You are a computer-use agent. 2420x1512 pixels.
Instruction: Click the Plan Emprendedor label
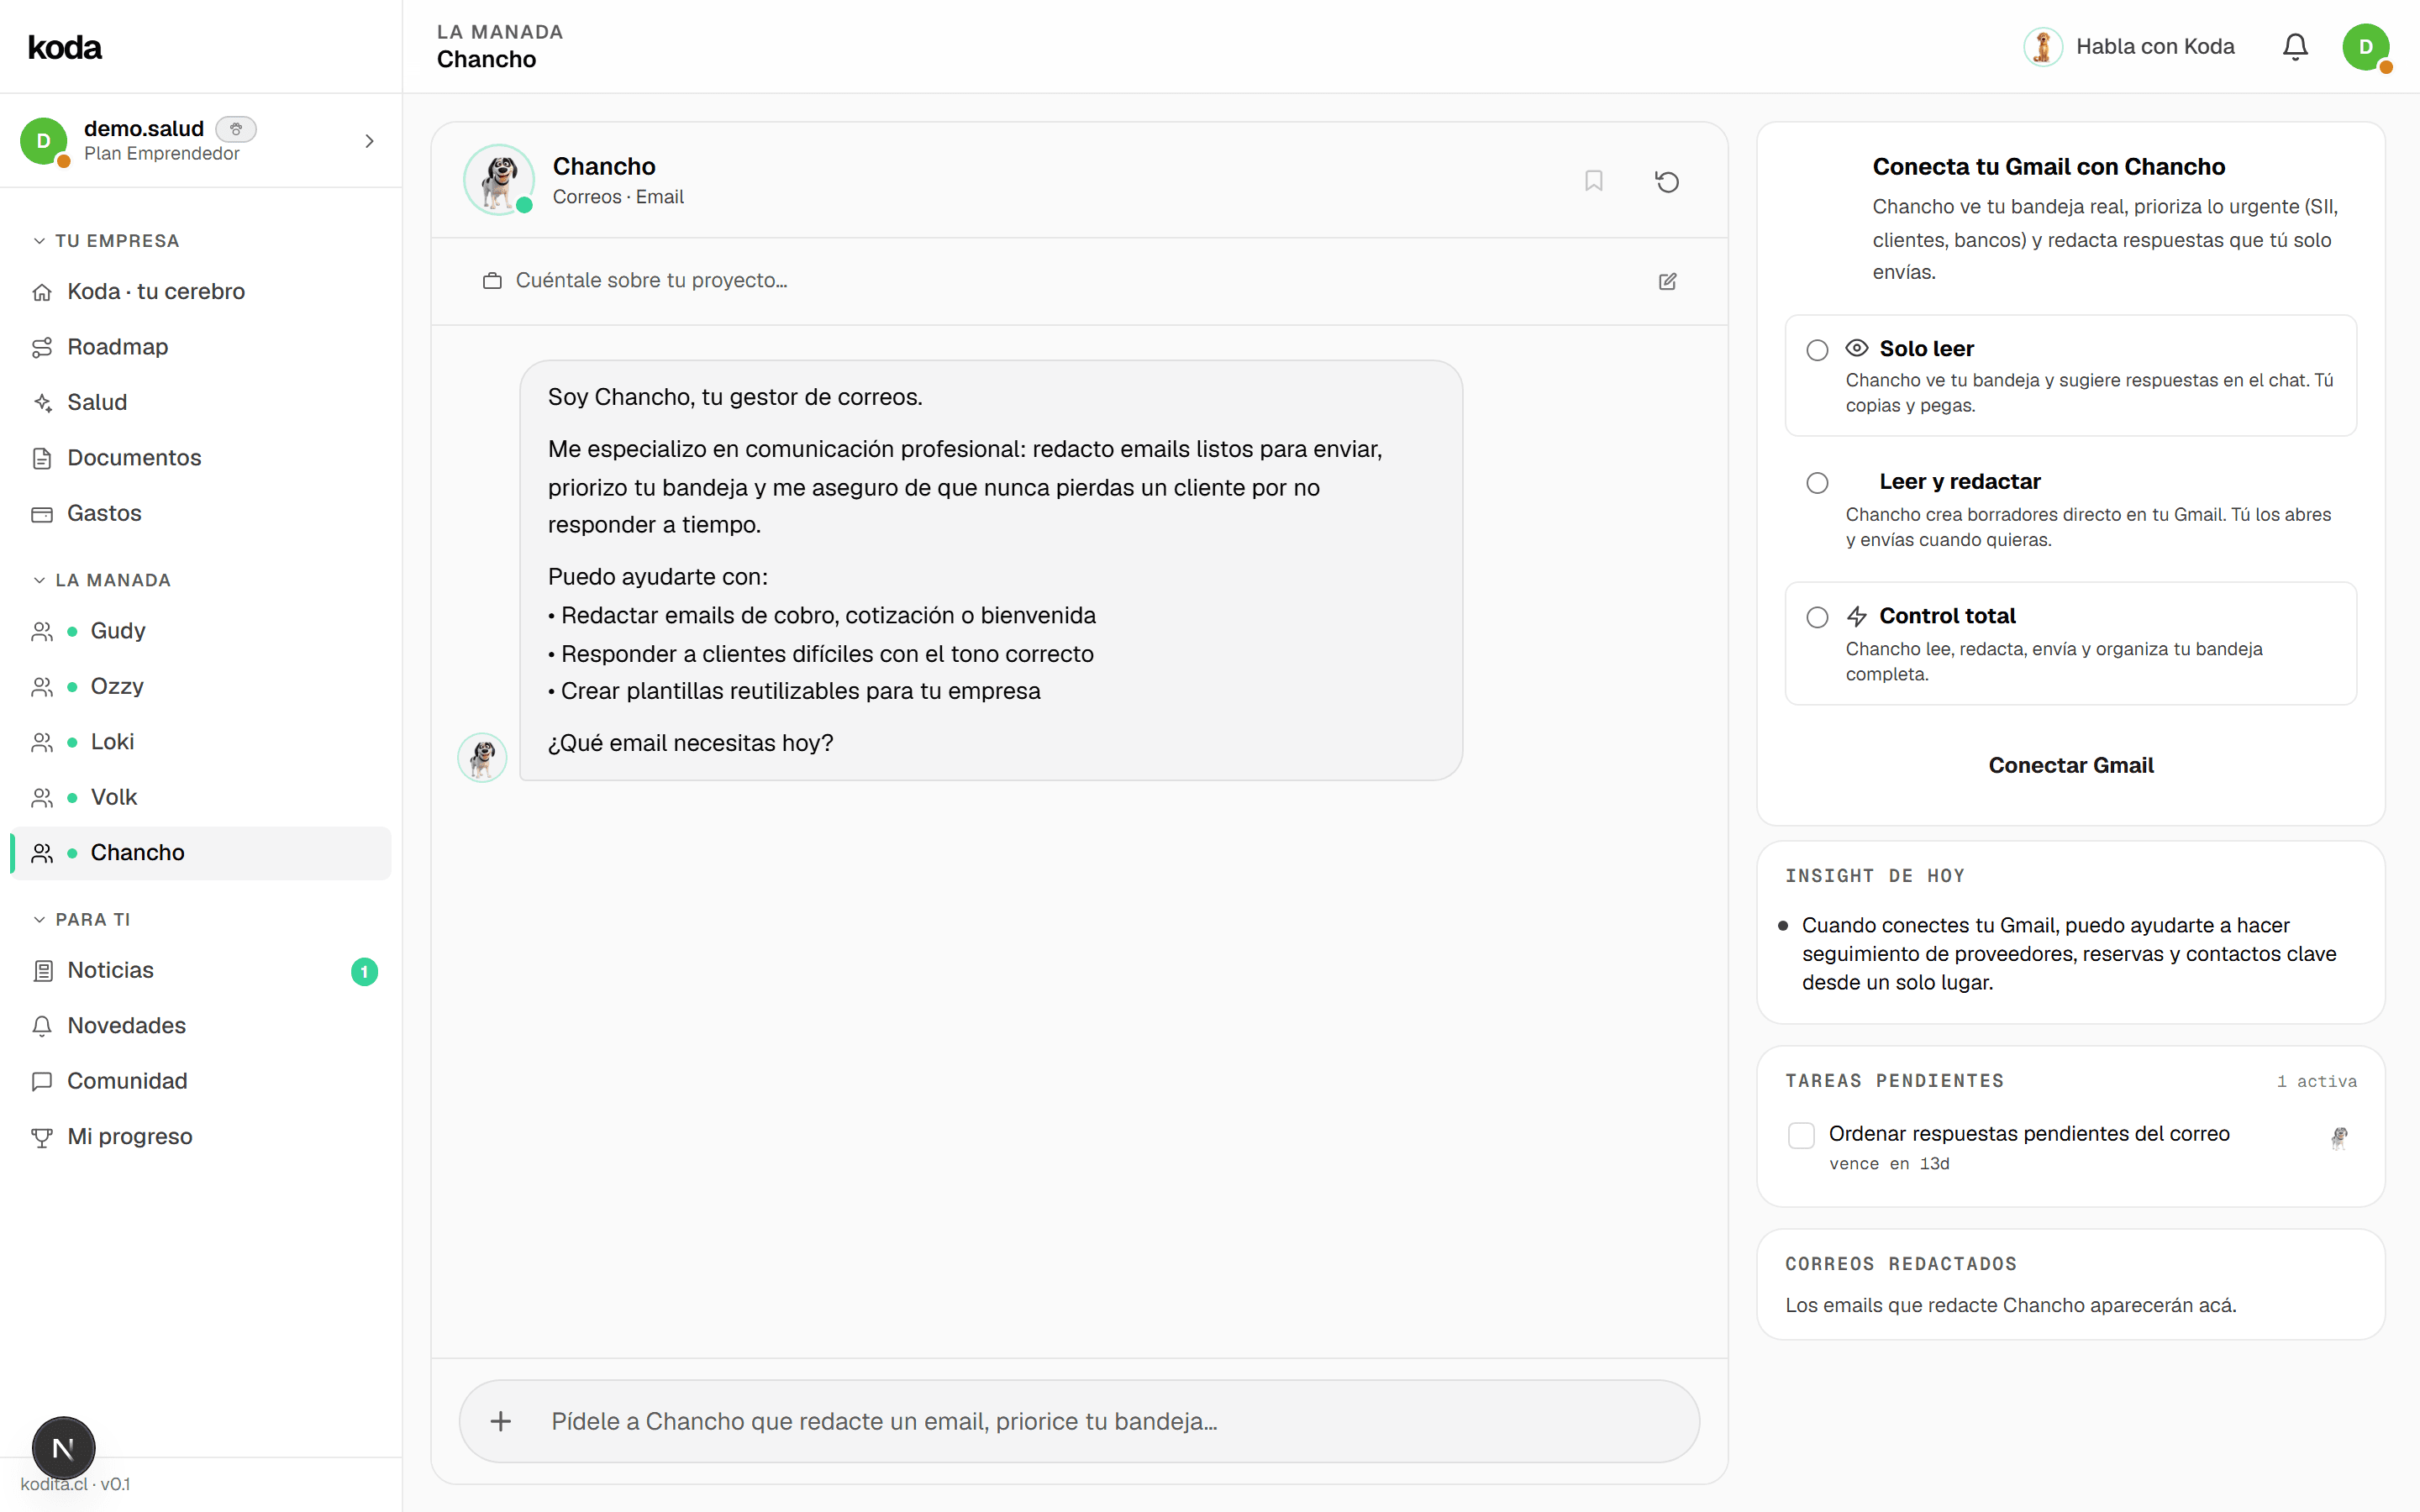(x=162, y=153)
